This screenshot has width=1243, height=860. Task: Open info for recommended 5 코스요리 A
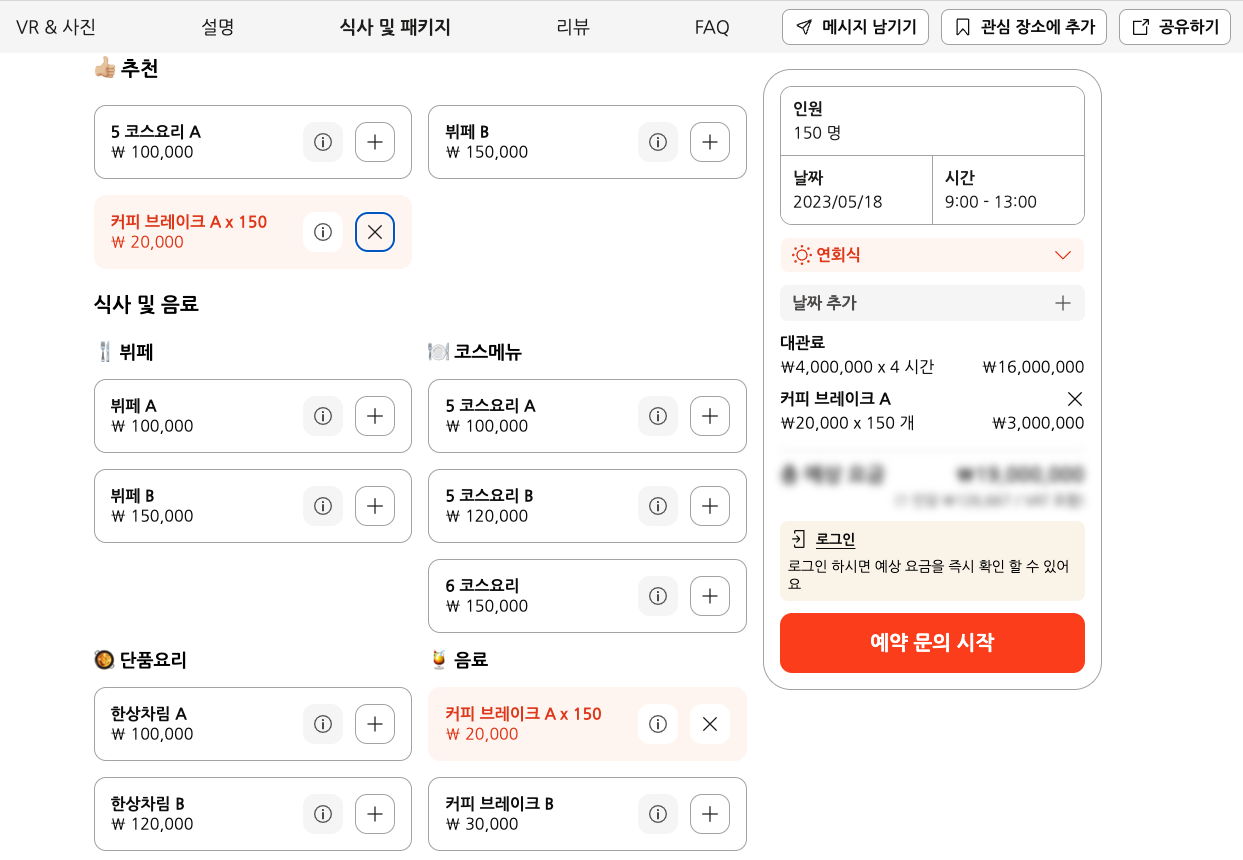click(323, 142)
